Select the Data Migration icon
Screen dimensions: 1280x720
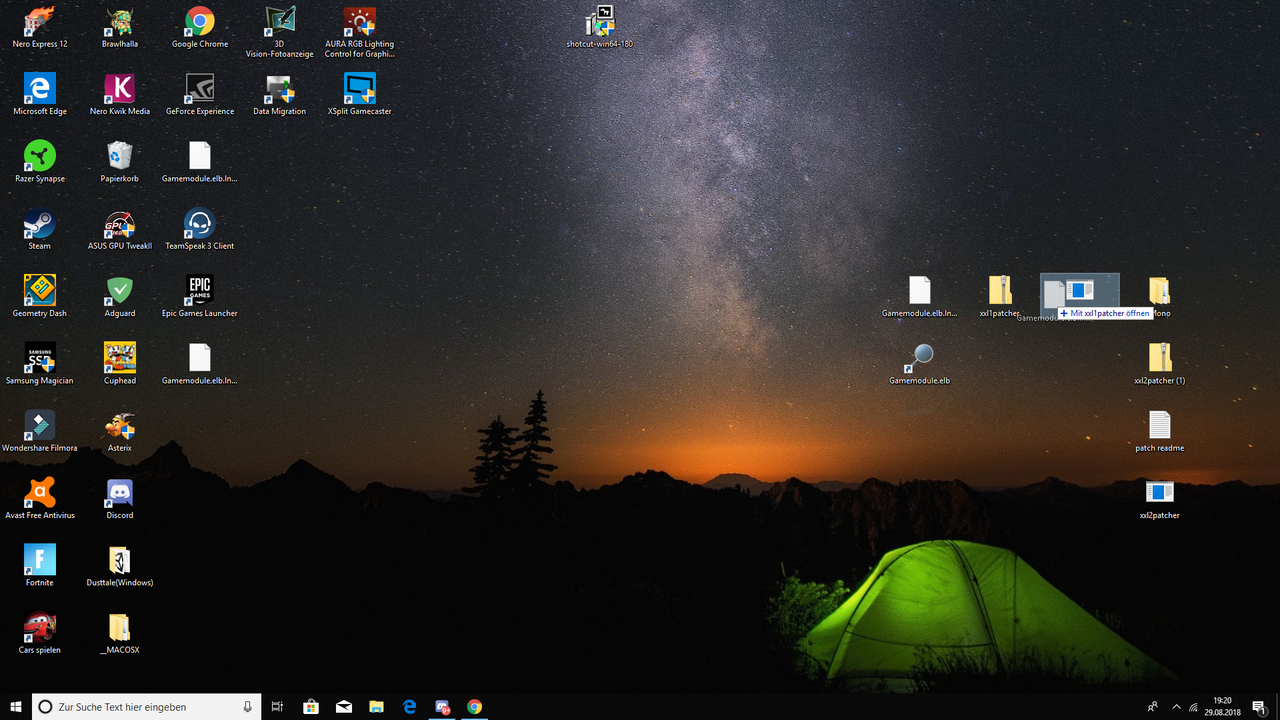pyautogui.click(x=280, y=95)
